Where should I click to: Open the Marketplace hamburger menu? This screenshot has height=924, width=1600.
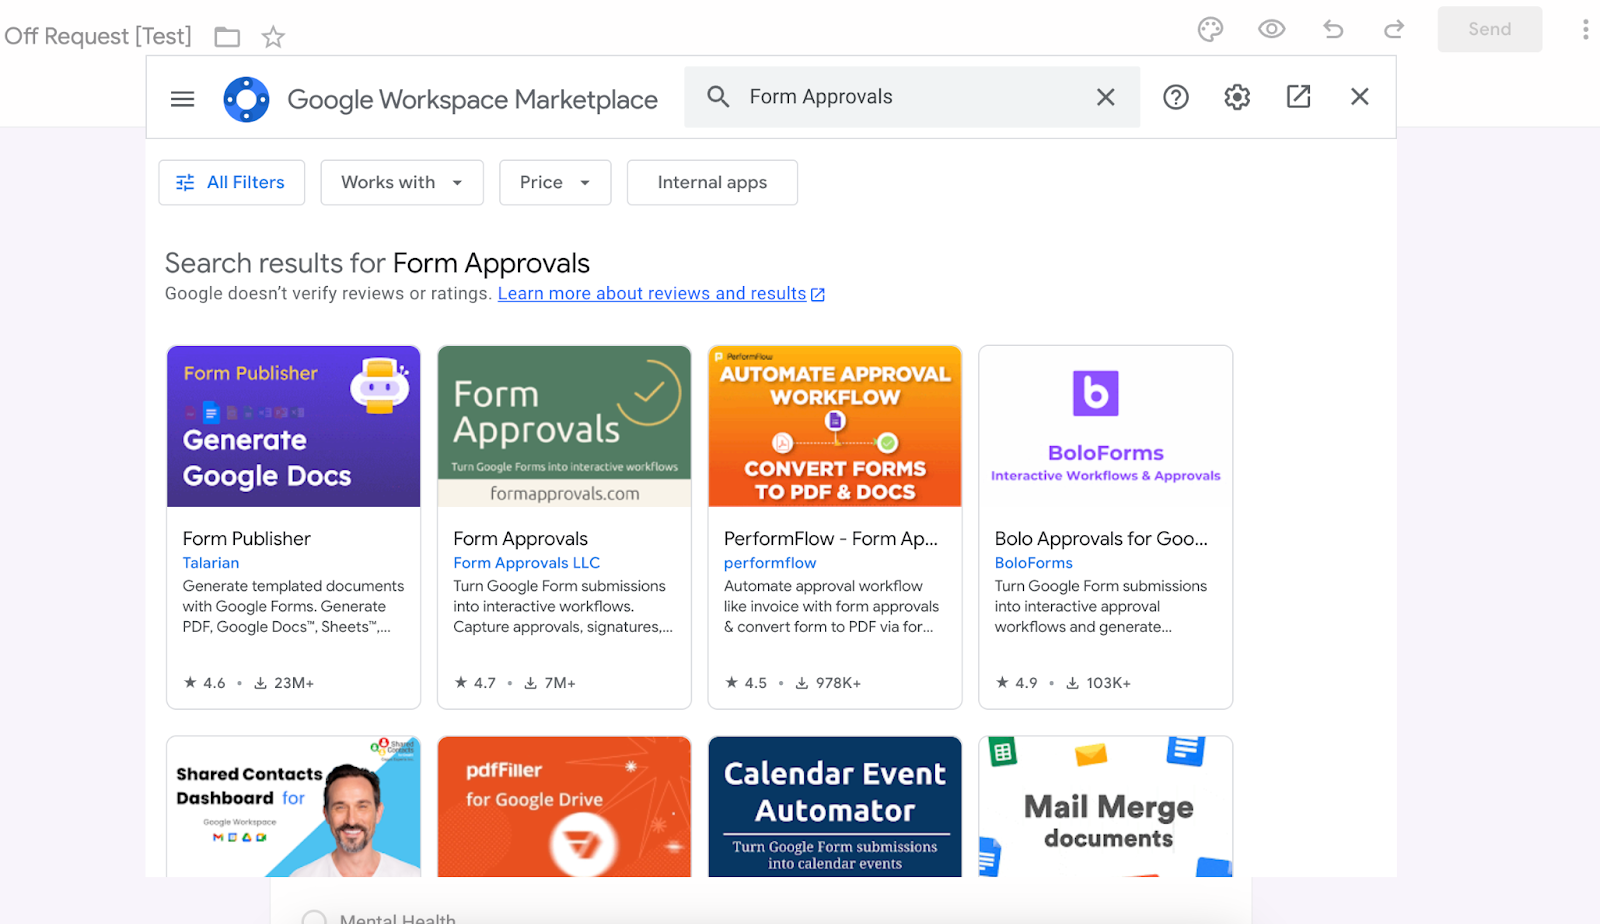(x=182, y=99)
